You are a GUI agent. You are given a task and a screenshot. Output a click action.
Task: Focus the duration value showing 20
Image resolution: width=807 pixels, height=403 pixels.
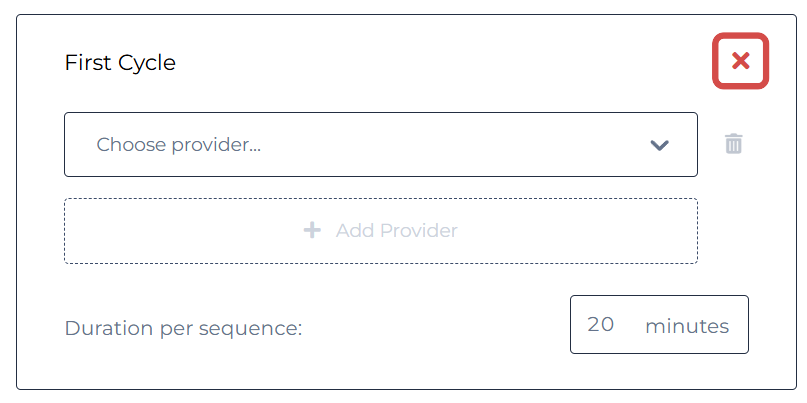click(x=601, y=324)
